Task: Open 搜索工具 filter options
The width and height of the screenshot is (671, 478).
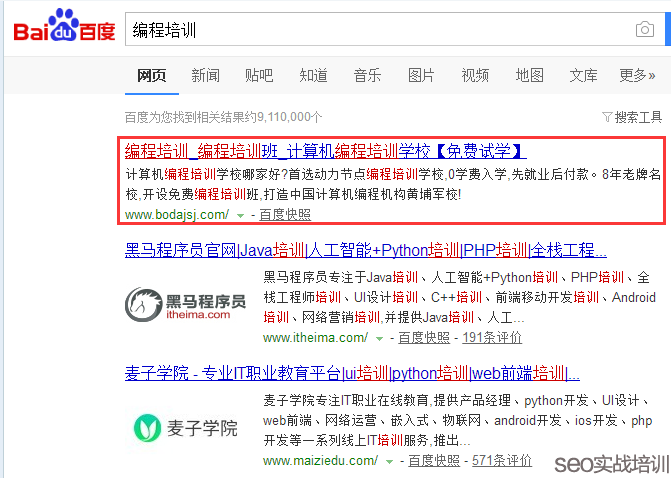Action: click(632, 117)
